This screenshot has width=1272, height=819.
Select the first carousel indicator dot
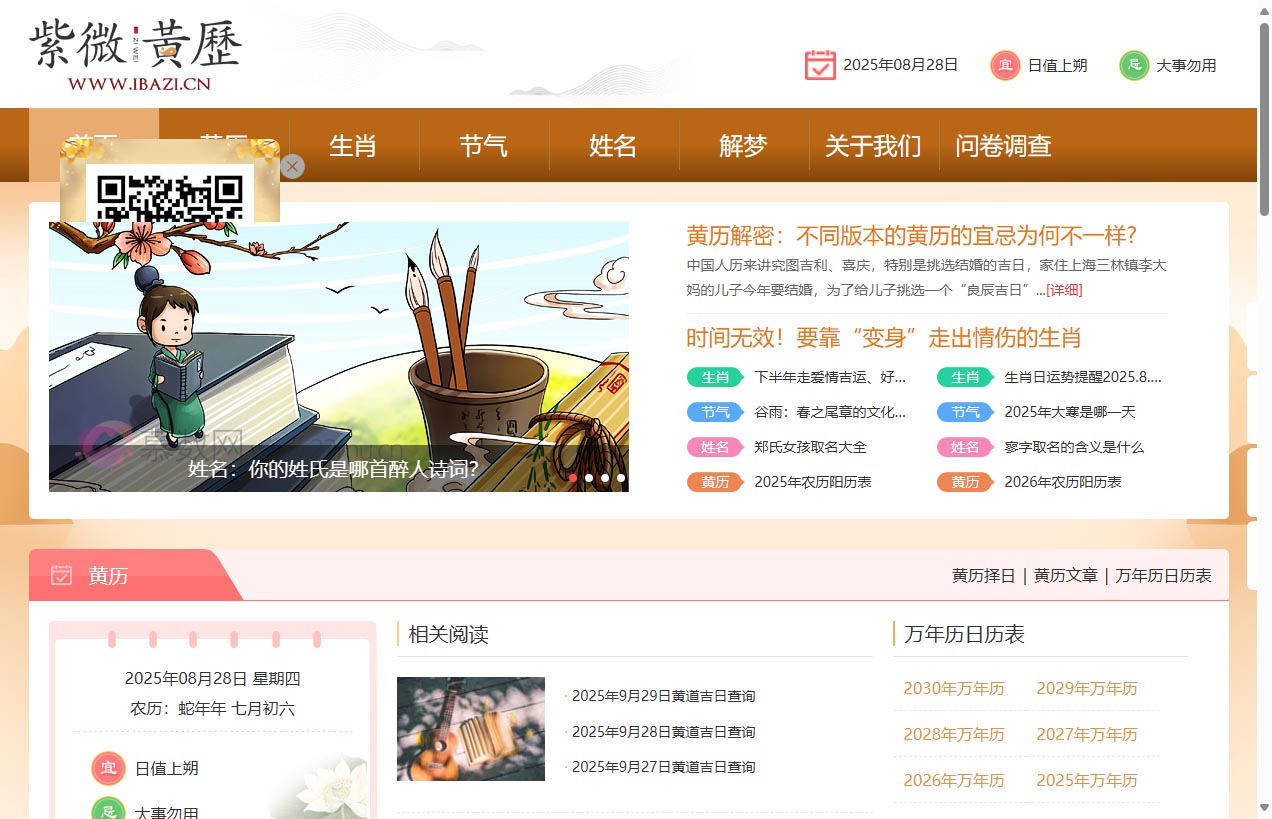pos(573,478)
